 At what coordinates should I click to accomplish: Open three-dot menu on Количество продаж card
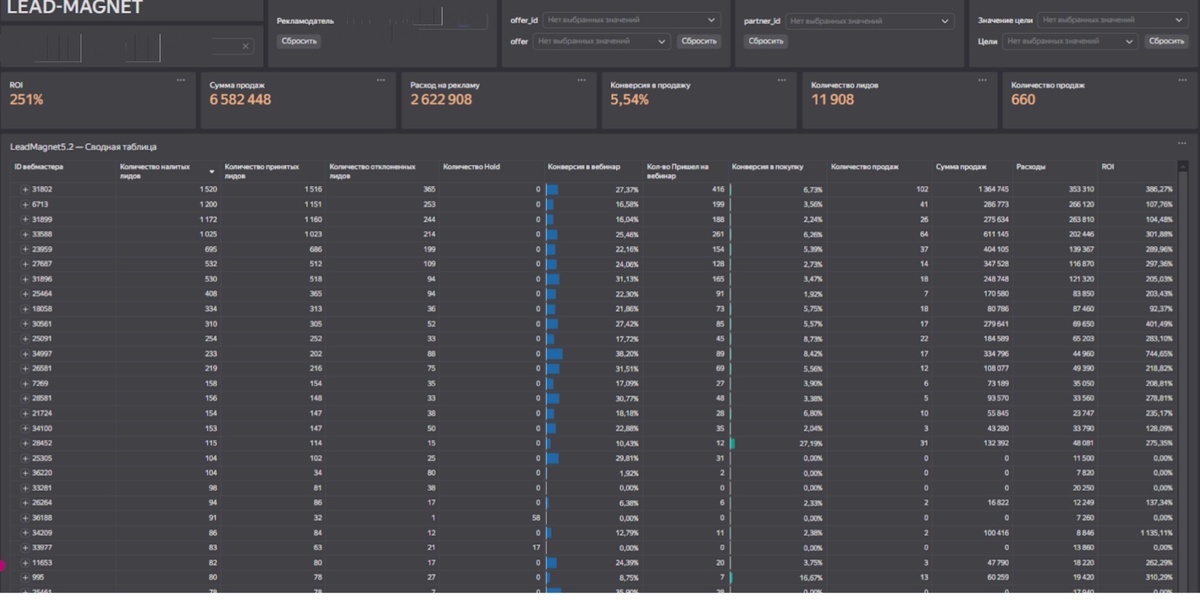(x=1181, y=79)
